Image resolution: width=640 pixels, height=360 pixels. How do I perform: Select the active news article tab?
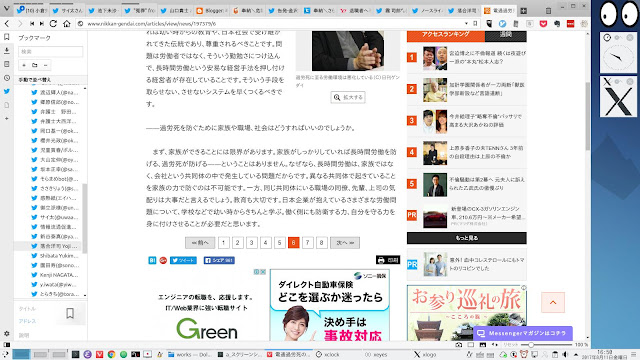[x=499, y=11]
